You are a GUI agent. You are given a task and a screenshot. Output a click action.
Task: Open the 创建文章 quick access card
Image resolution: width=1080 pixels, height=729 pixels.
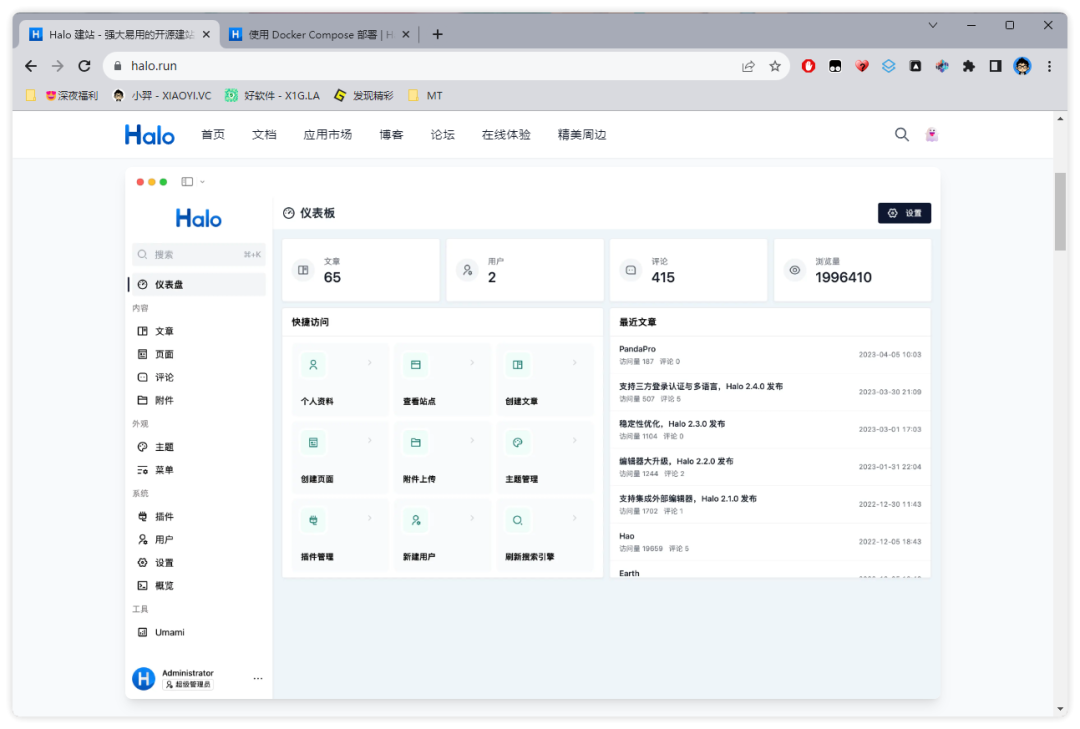pos(544,380)
